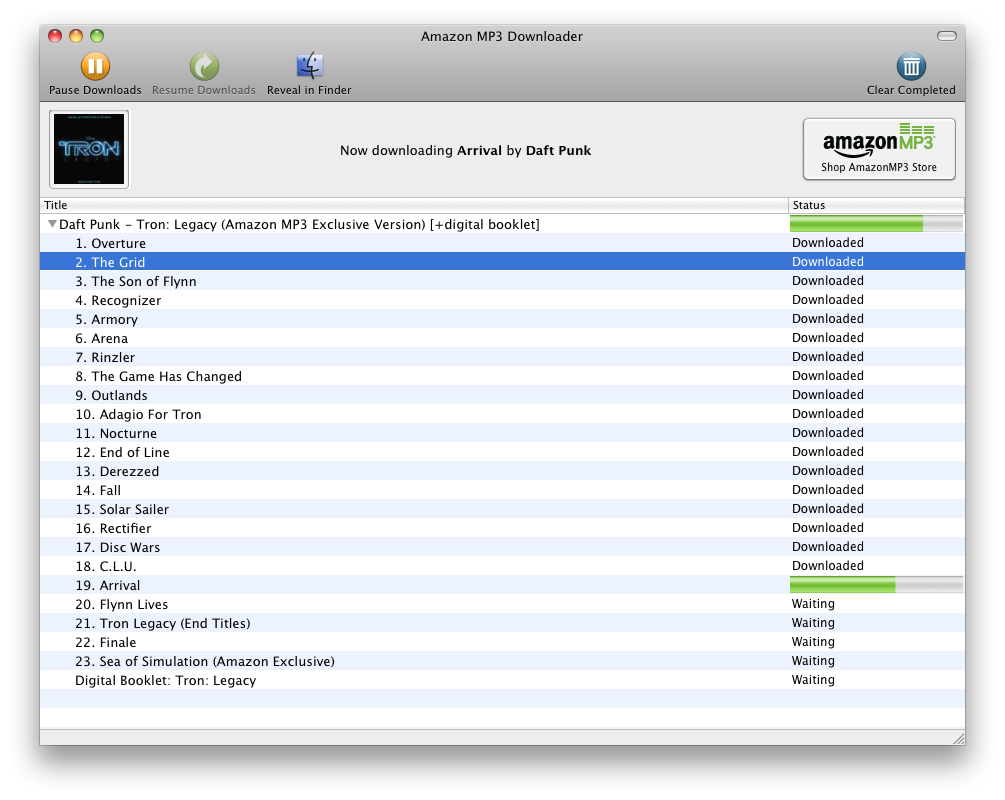This screenshot has height=800, width=1005.
Task: Select track 14. Fall
Action: pos(502,490)
